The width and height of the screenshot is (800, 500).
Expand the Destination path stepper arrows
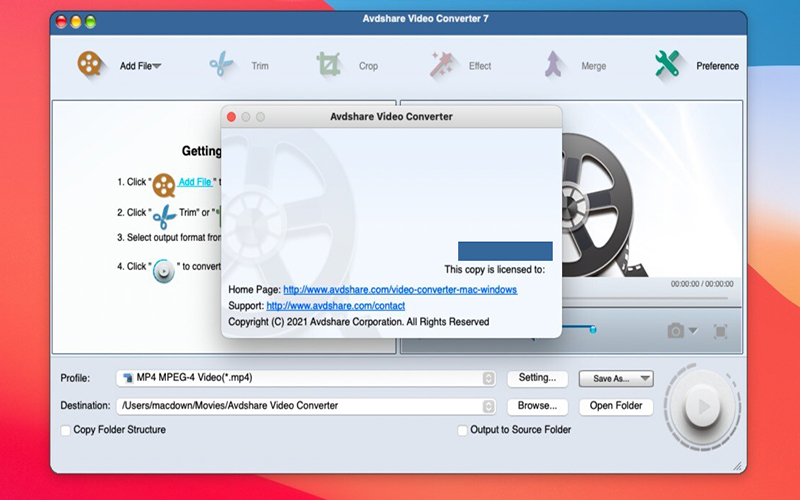click(488, 406)
